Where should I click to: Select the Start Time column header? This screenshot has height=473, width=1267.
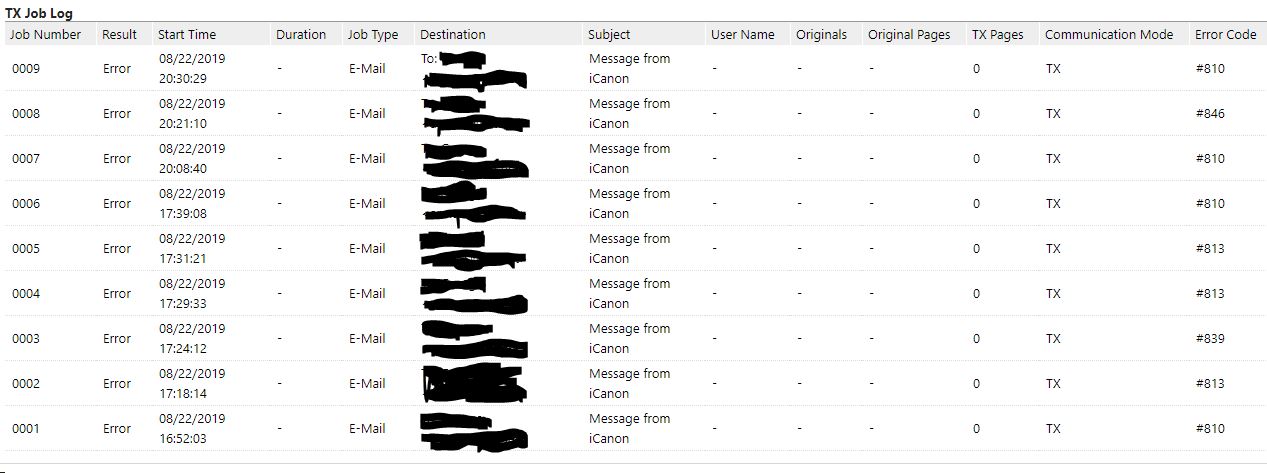click(x=187, y=34)
